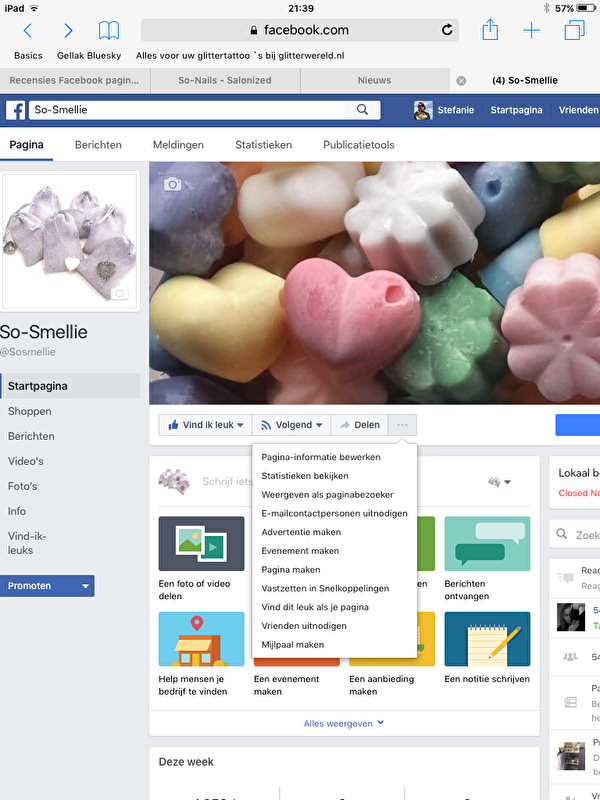
Task: Expand the 'Vind ik leuk' dropdown
Action: [206, 425]
